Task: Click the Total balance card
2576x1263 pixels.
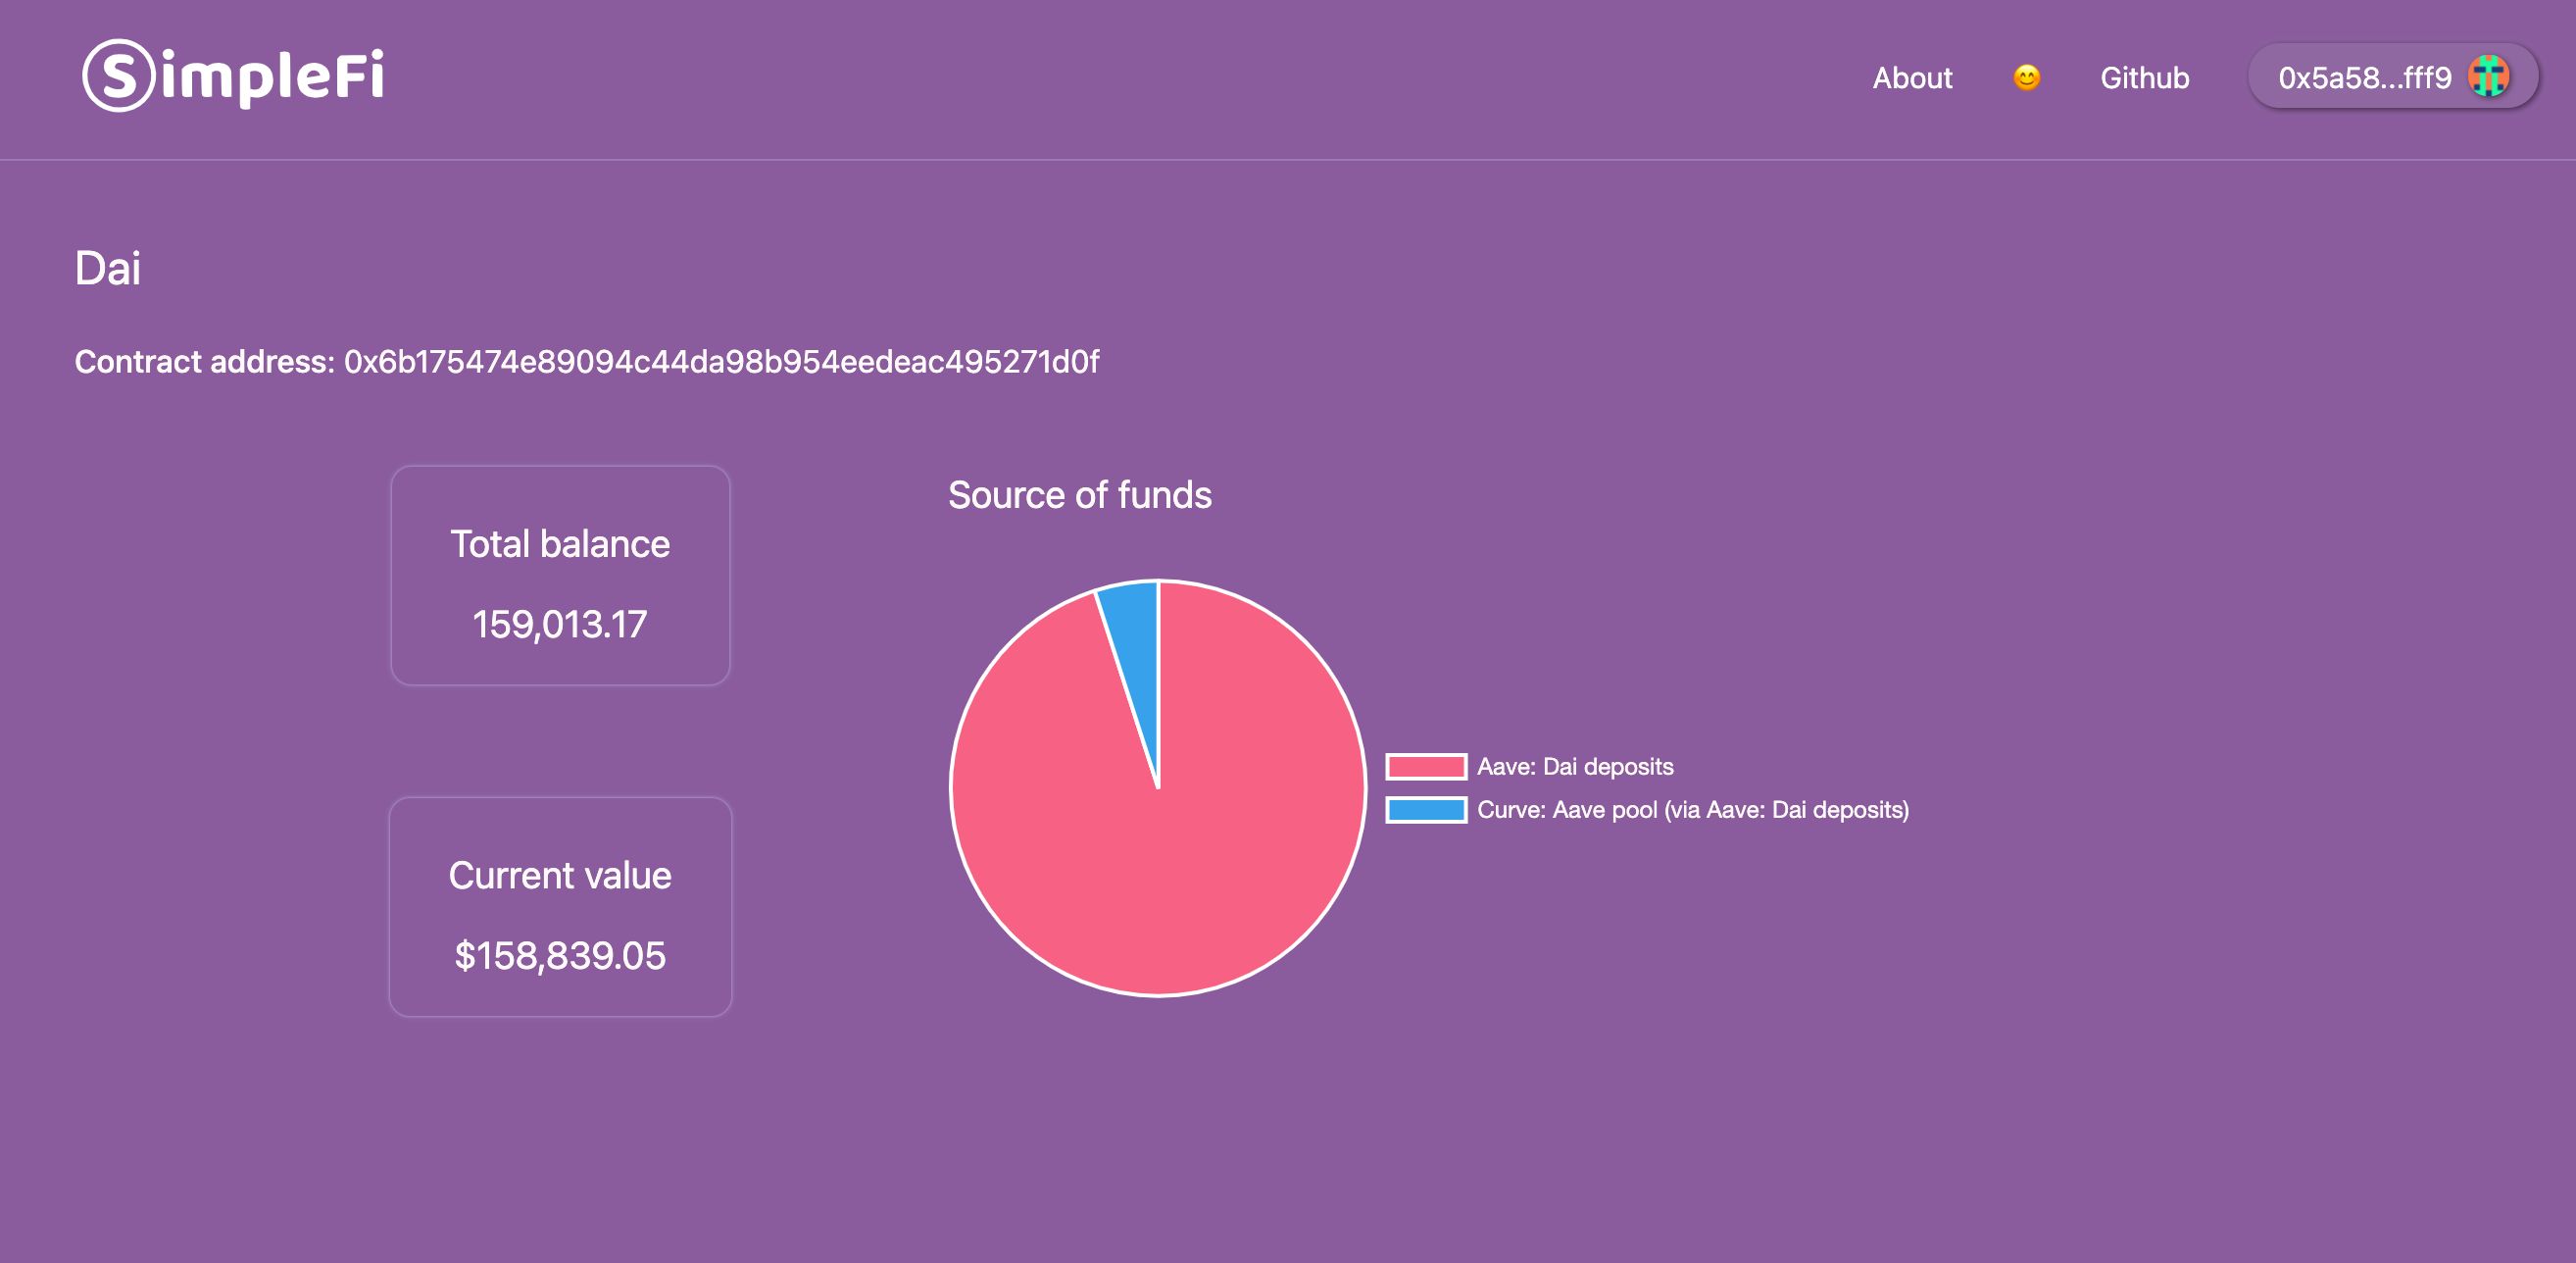Action: click(x=560, y=575)
